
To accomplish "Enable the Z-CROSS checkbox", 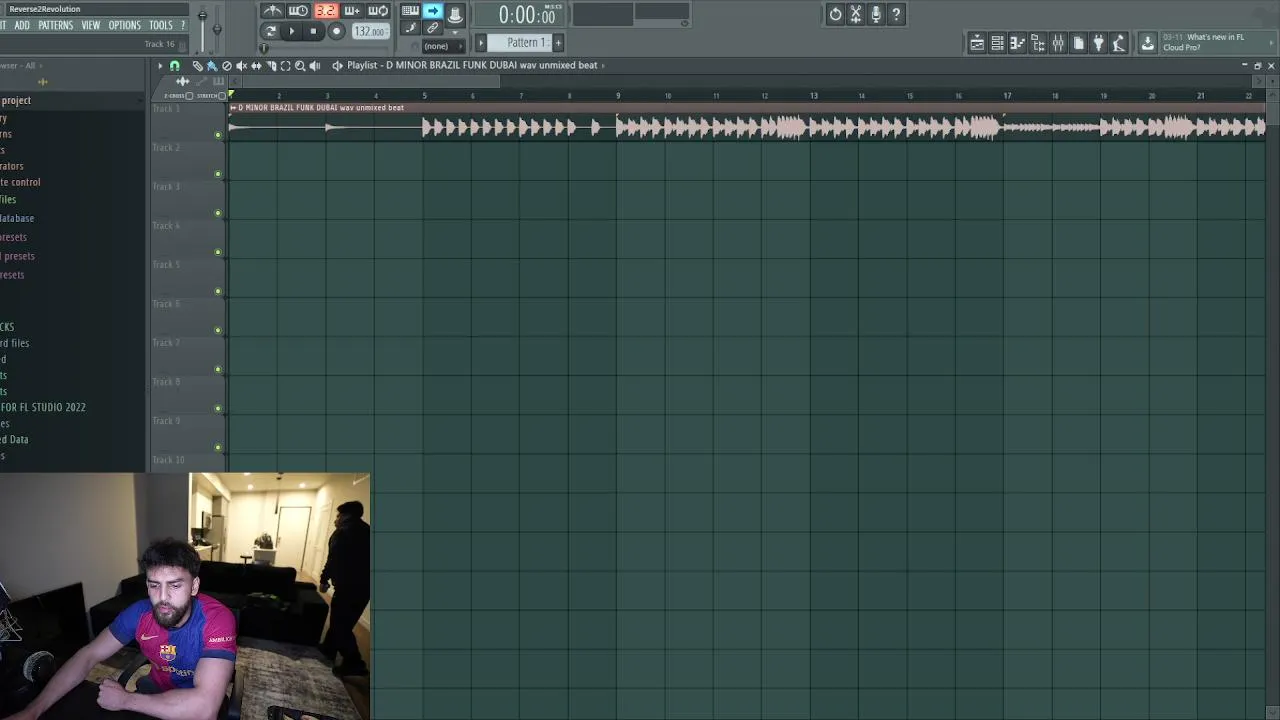I will [189, 96].
